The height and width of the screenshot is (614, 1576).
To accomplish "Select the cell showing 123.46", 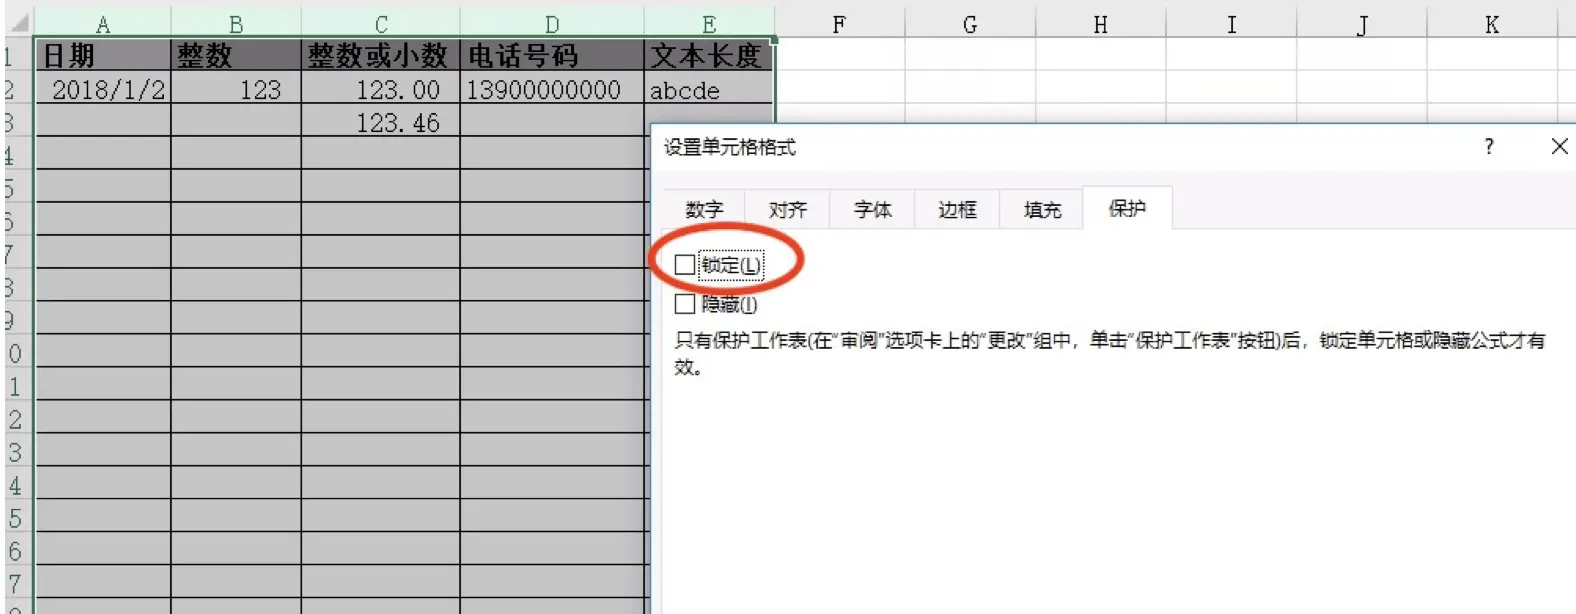I will tap(381, 122).
